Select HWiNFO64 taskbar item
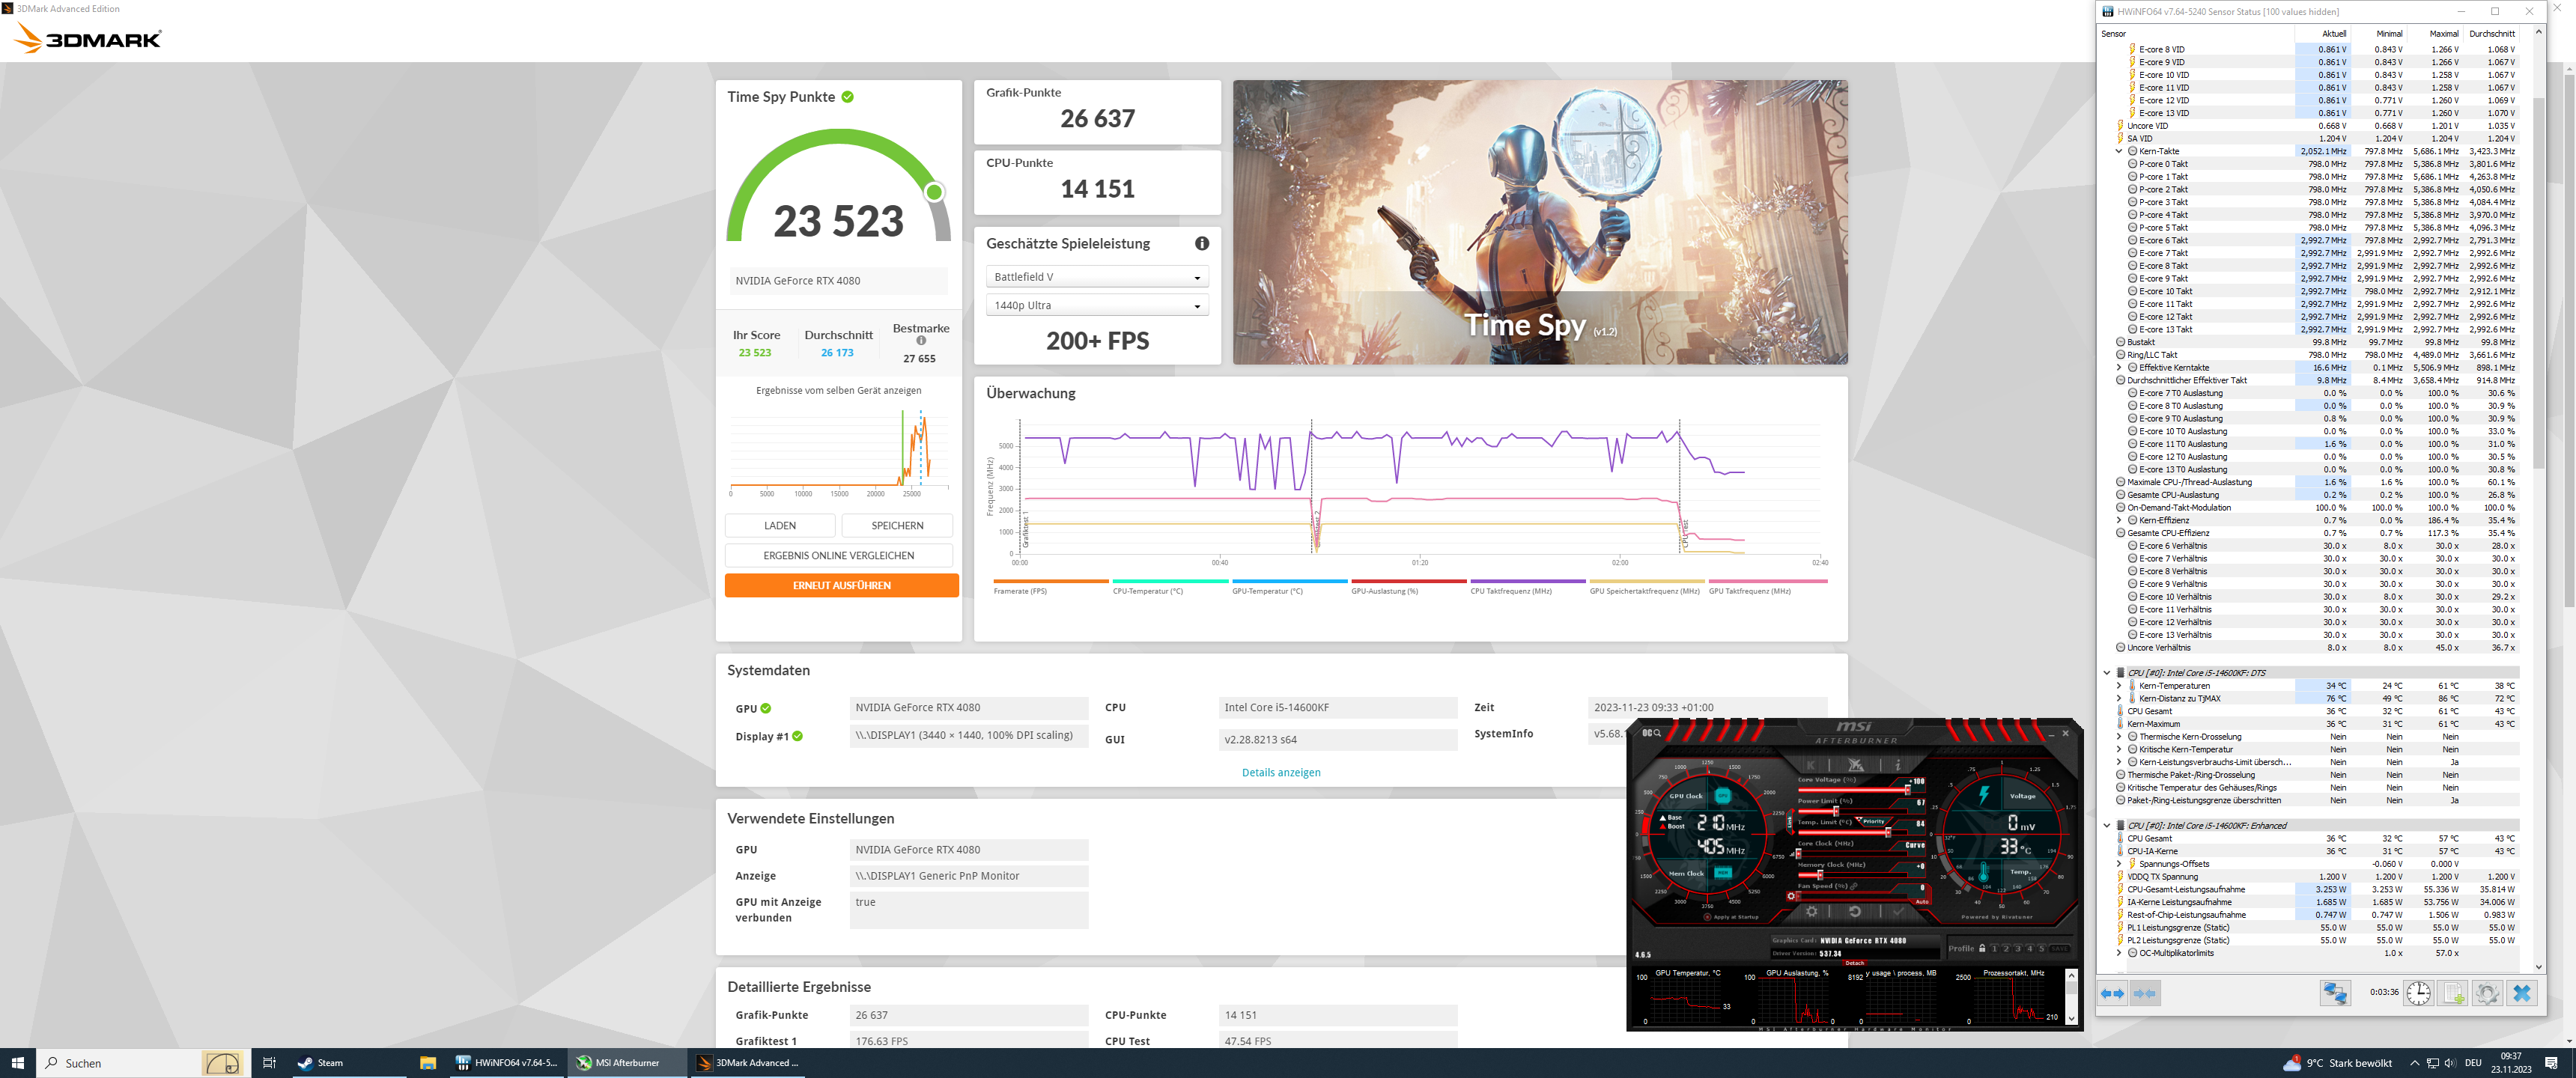Viewport: 2576px width, 1078px height. 507,1063
